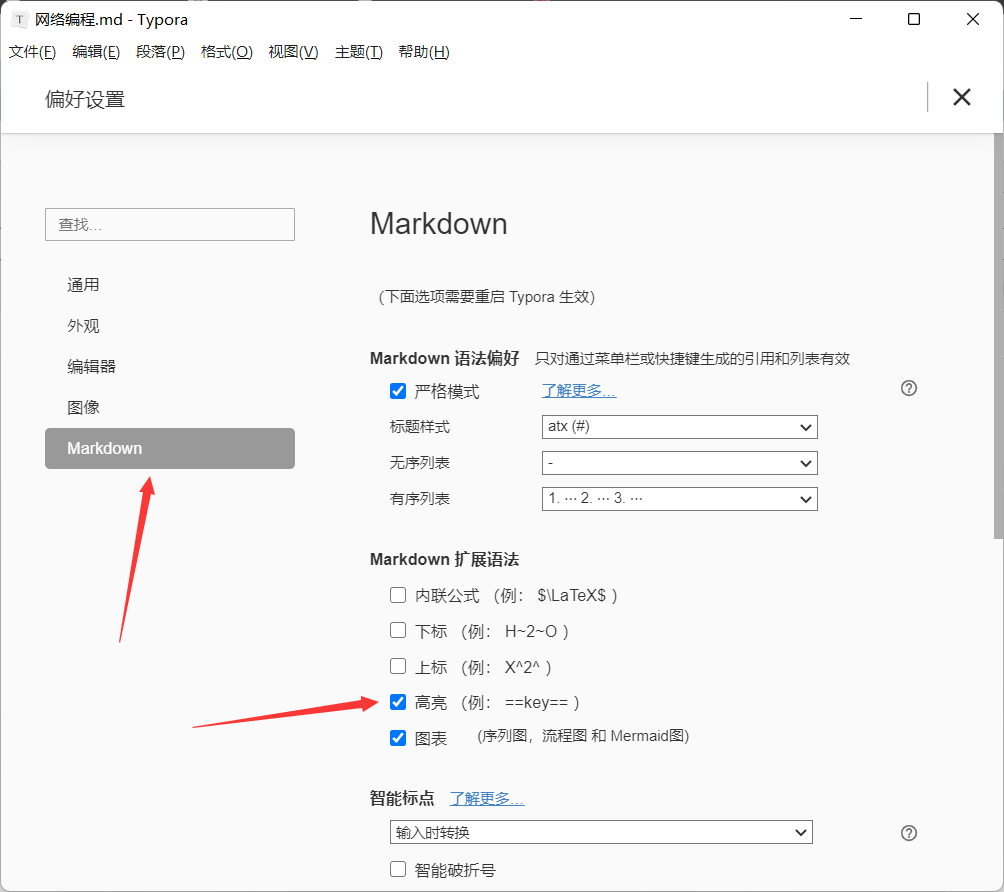Select the Markdown settings category

(170, 448)
